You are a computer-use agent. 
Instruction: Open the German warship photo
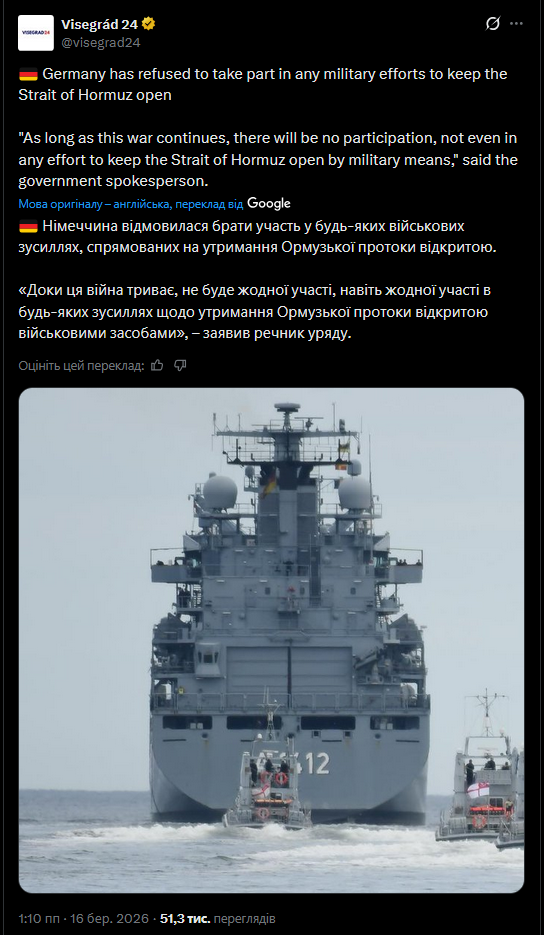coord(271,640)
